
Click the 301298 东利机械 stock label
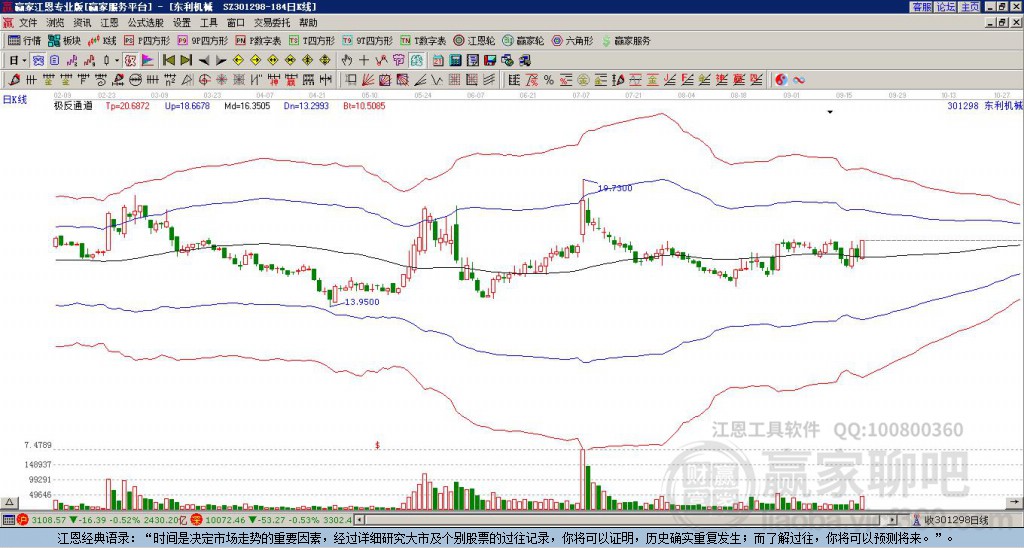pyautogui.click(x=985, y=105)
